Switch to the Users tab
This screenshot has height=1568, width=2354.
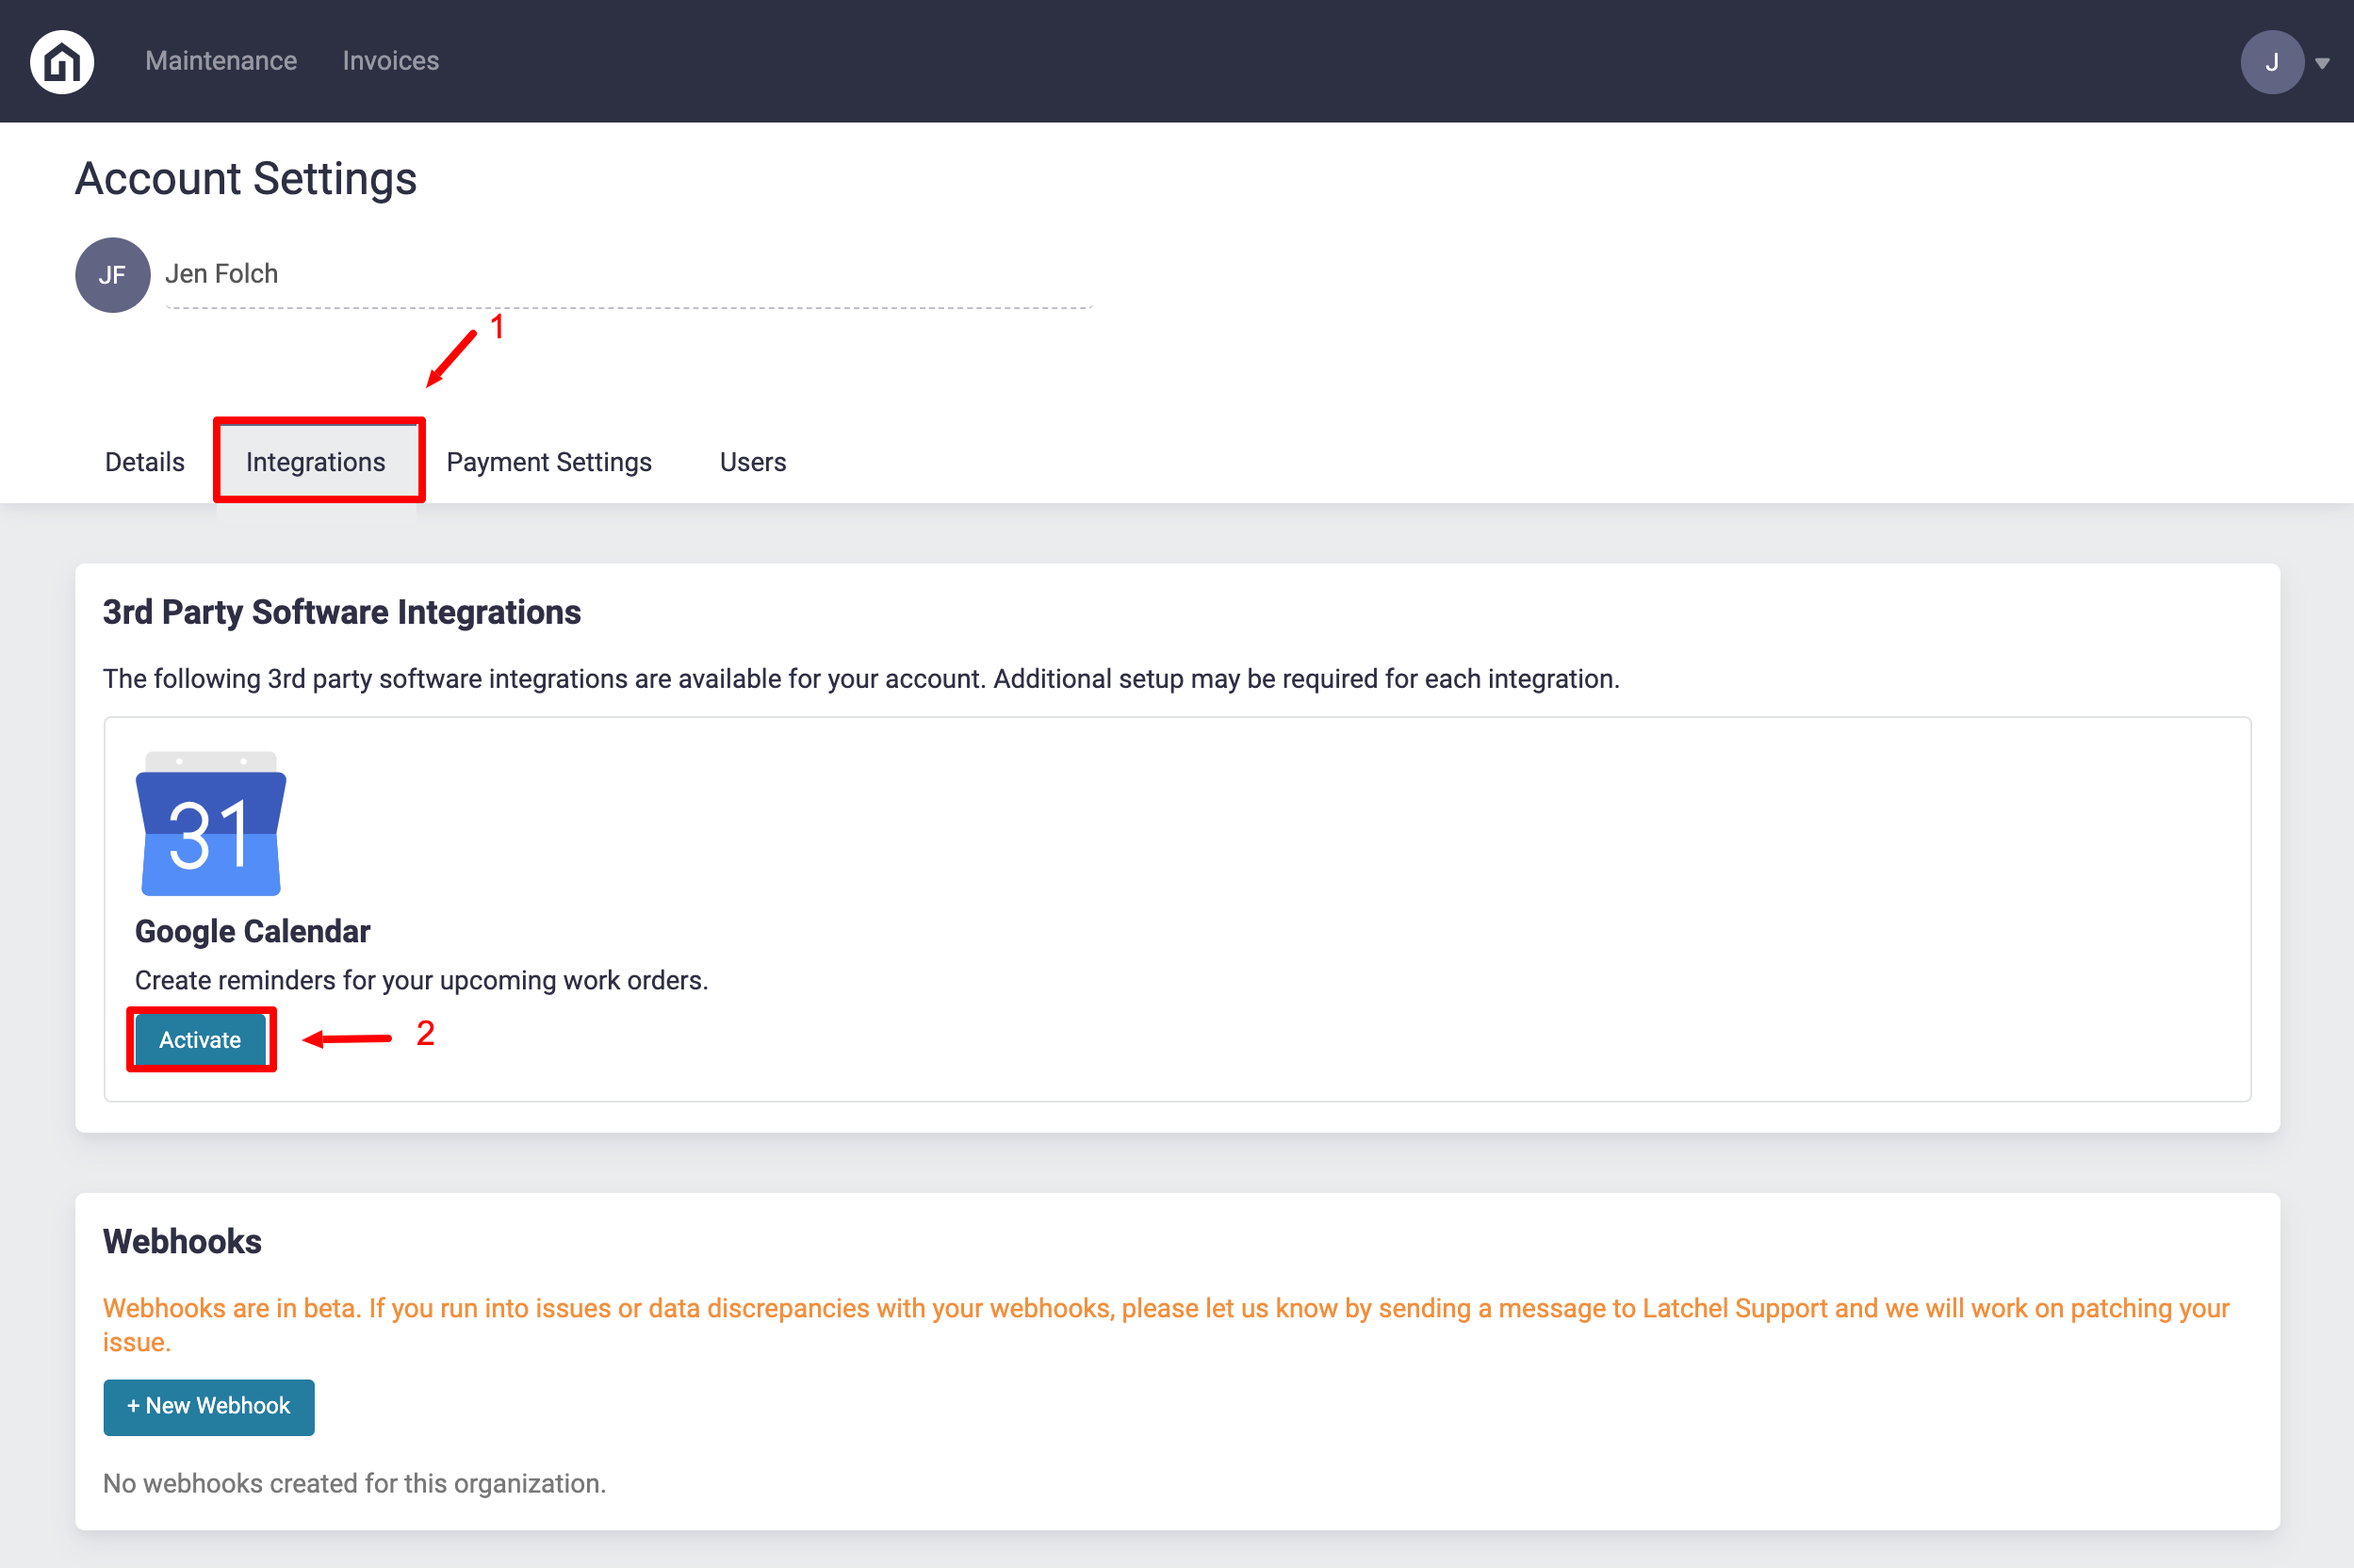(x=752, y=462)
